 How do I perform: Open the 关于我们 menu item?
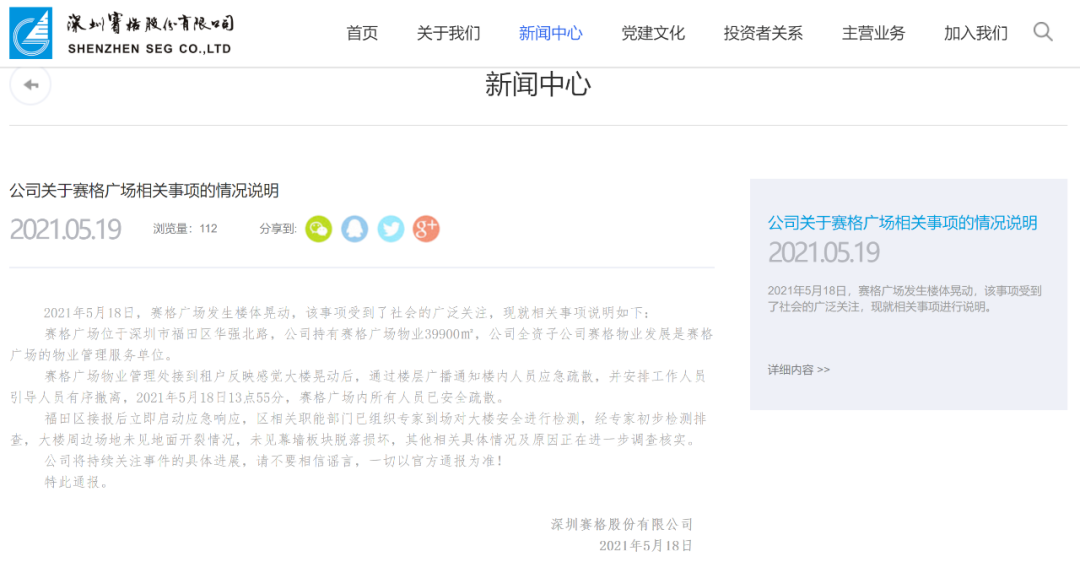coord(448,33)
